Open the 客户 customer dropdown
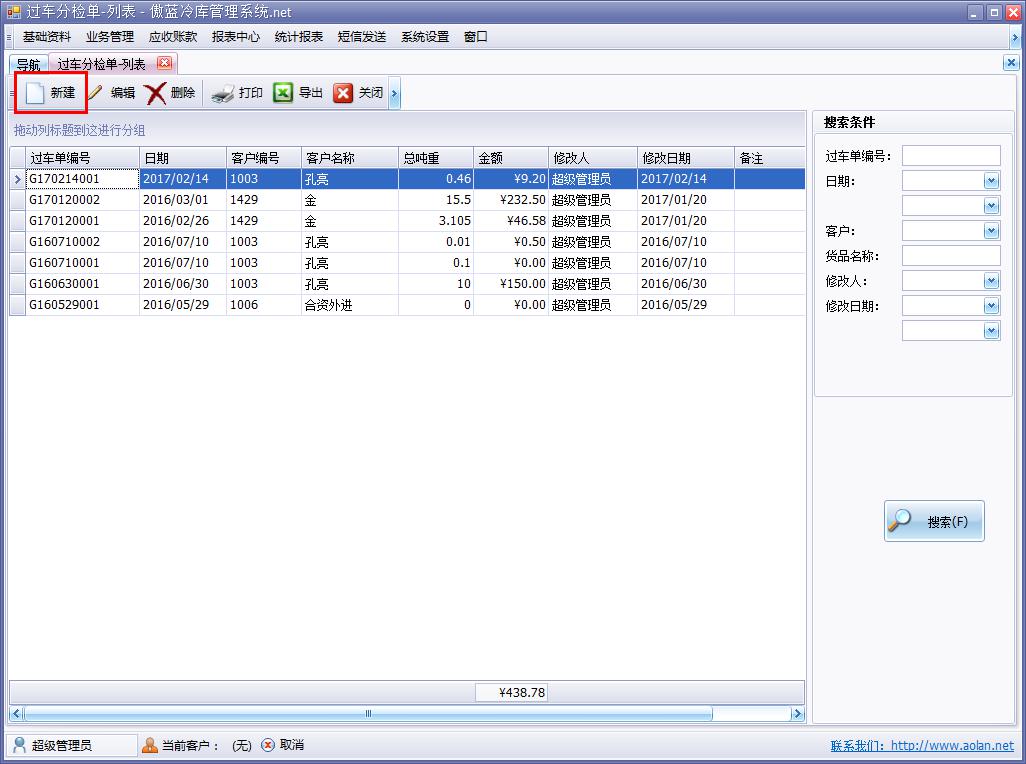Viewport: 1026px width, 764px height. 991,231
